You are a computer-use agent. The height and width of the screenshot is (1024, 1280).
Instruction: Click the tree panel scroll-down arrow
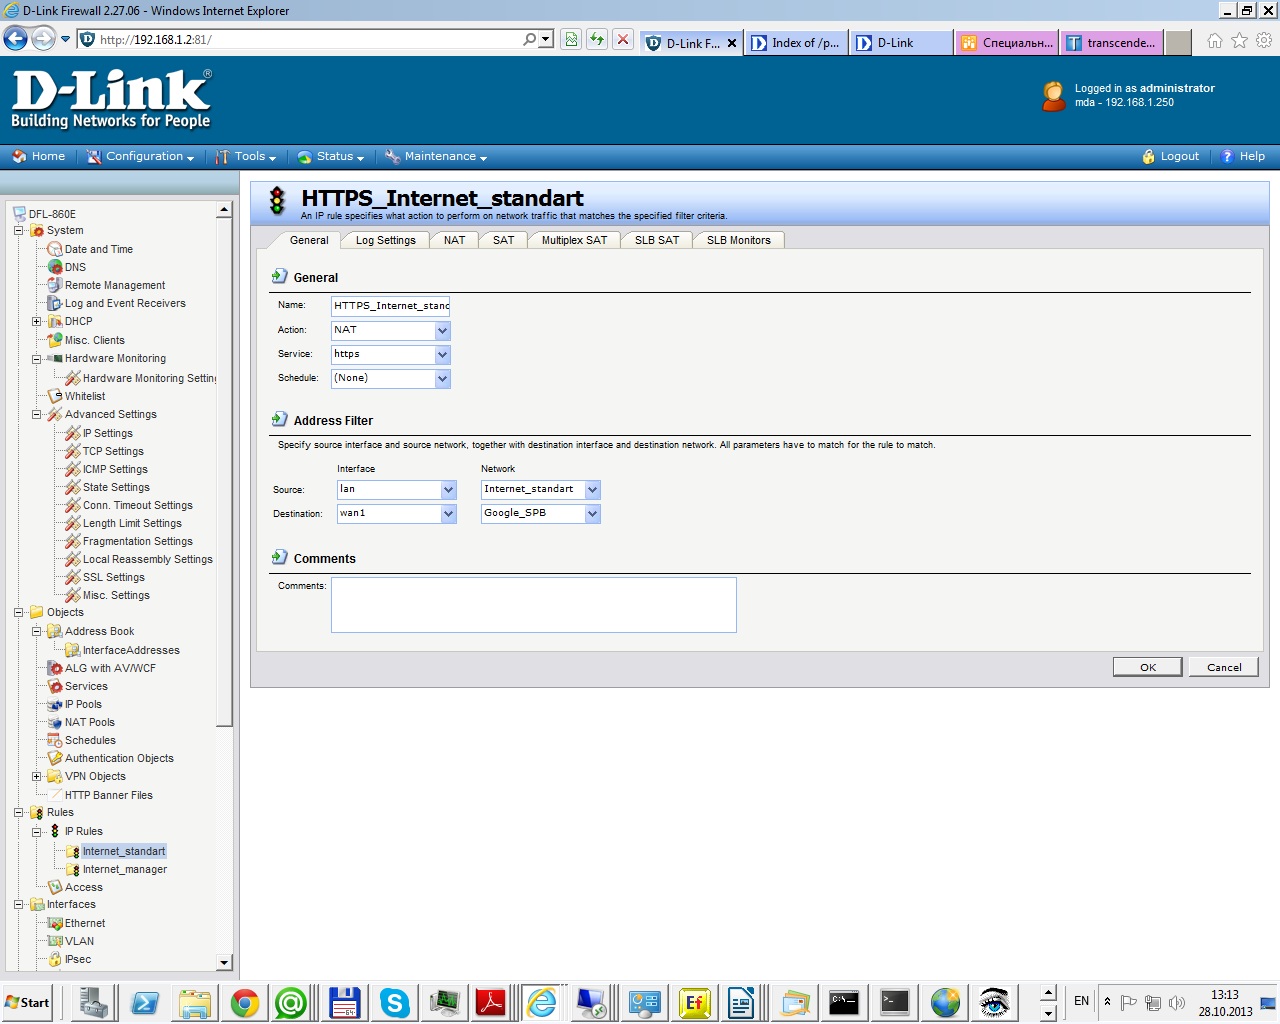[224, 962]
